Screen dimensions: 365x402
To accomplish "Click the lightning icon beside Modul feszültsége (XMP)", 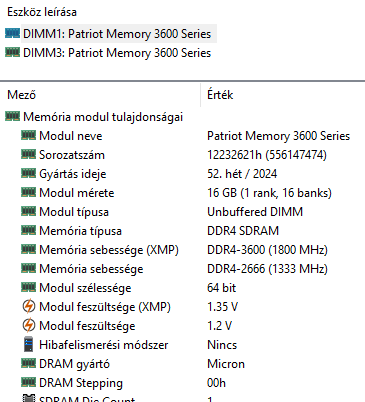I will coord(29,306).
